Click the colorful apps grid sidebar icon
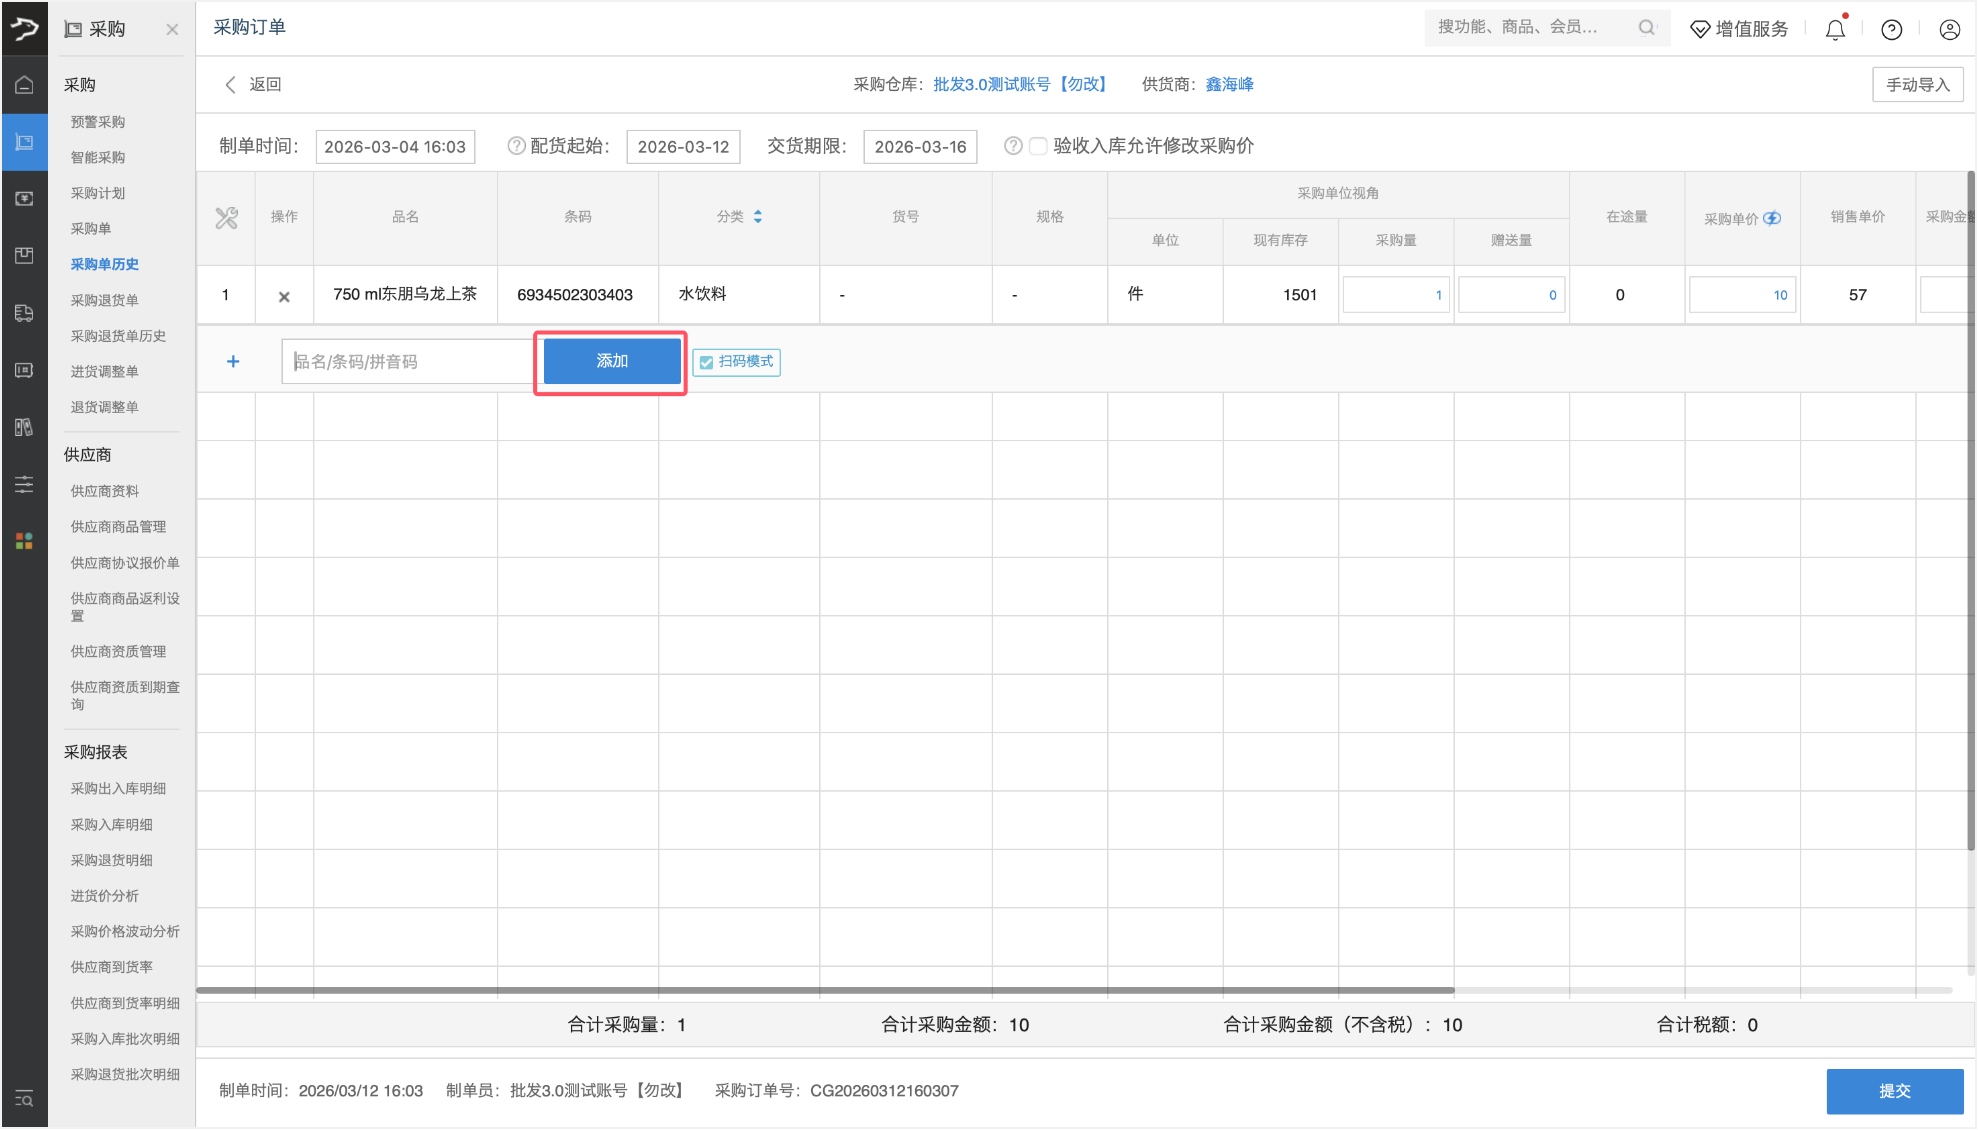1978x1130 pixels. pyautogui.click(x=24, y=541)
